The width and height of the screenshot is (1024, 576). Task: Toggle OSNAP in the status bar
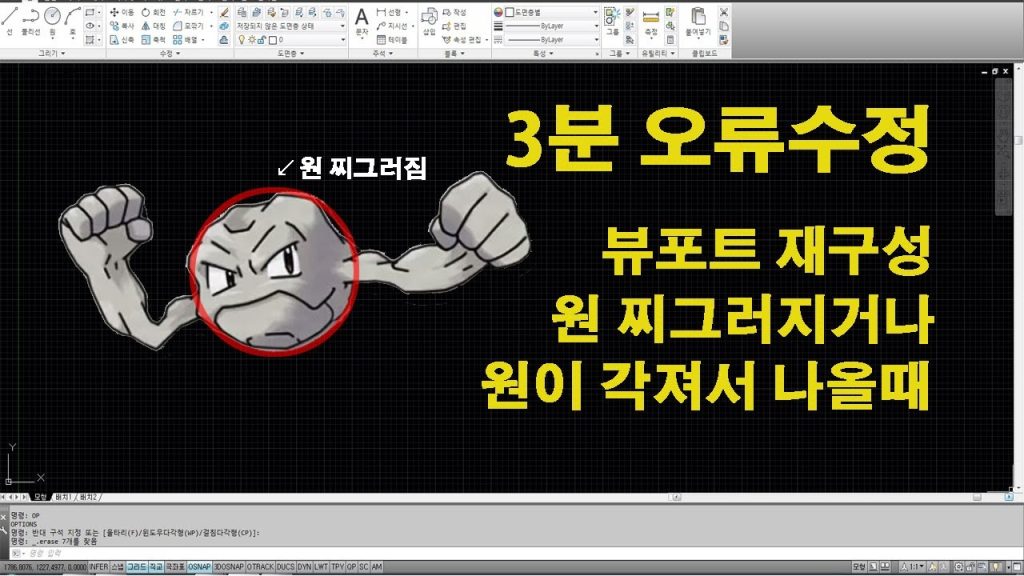(199, 567)
